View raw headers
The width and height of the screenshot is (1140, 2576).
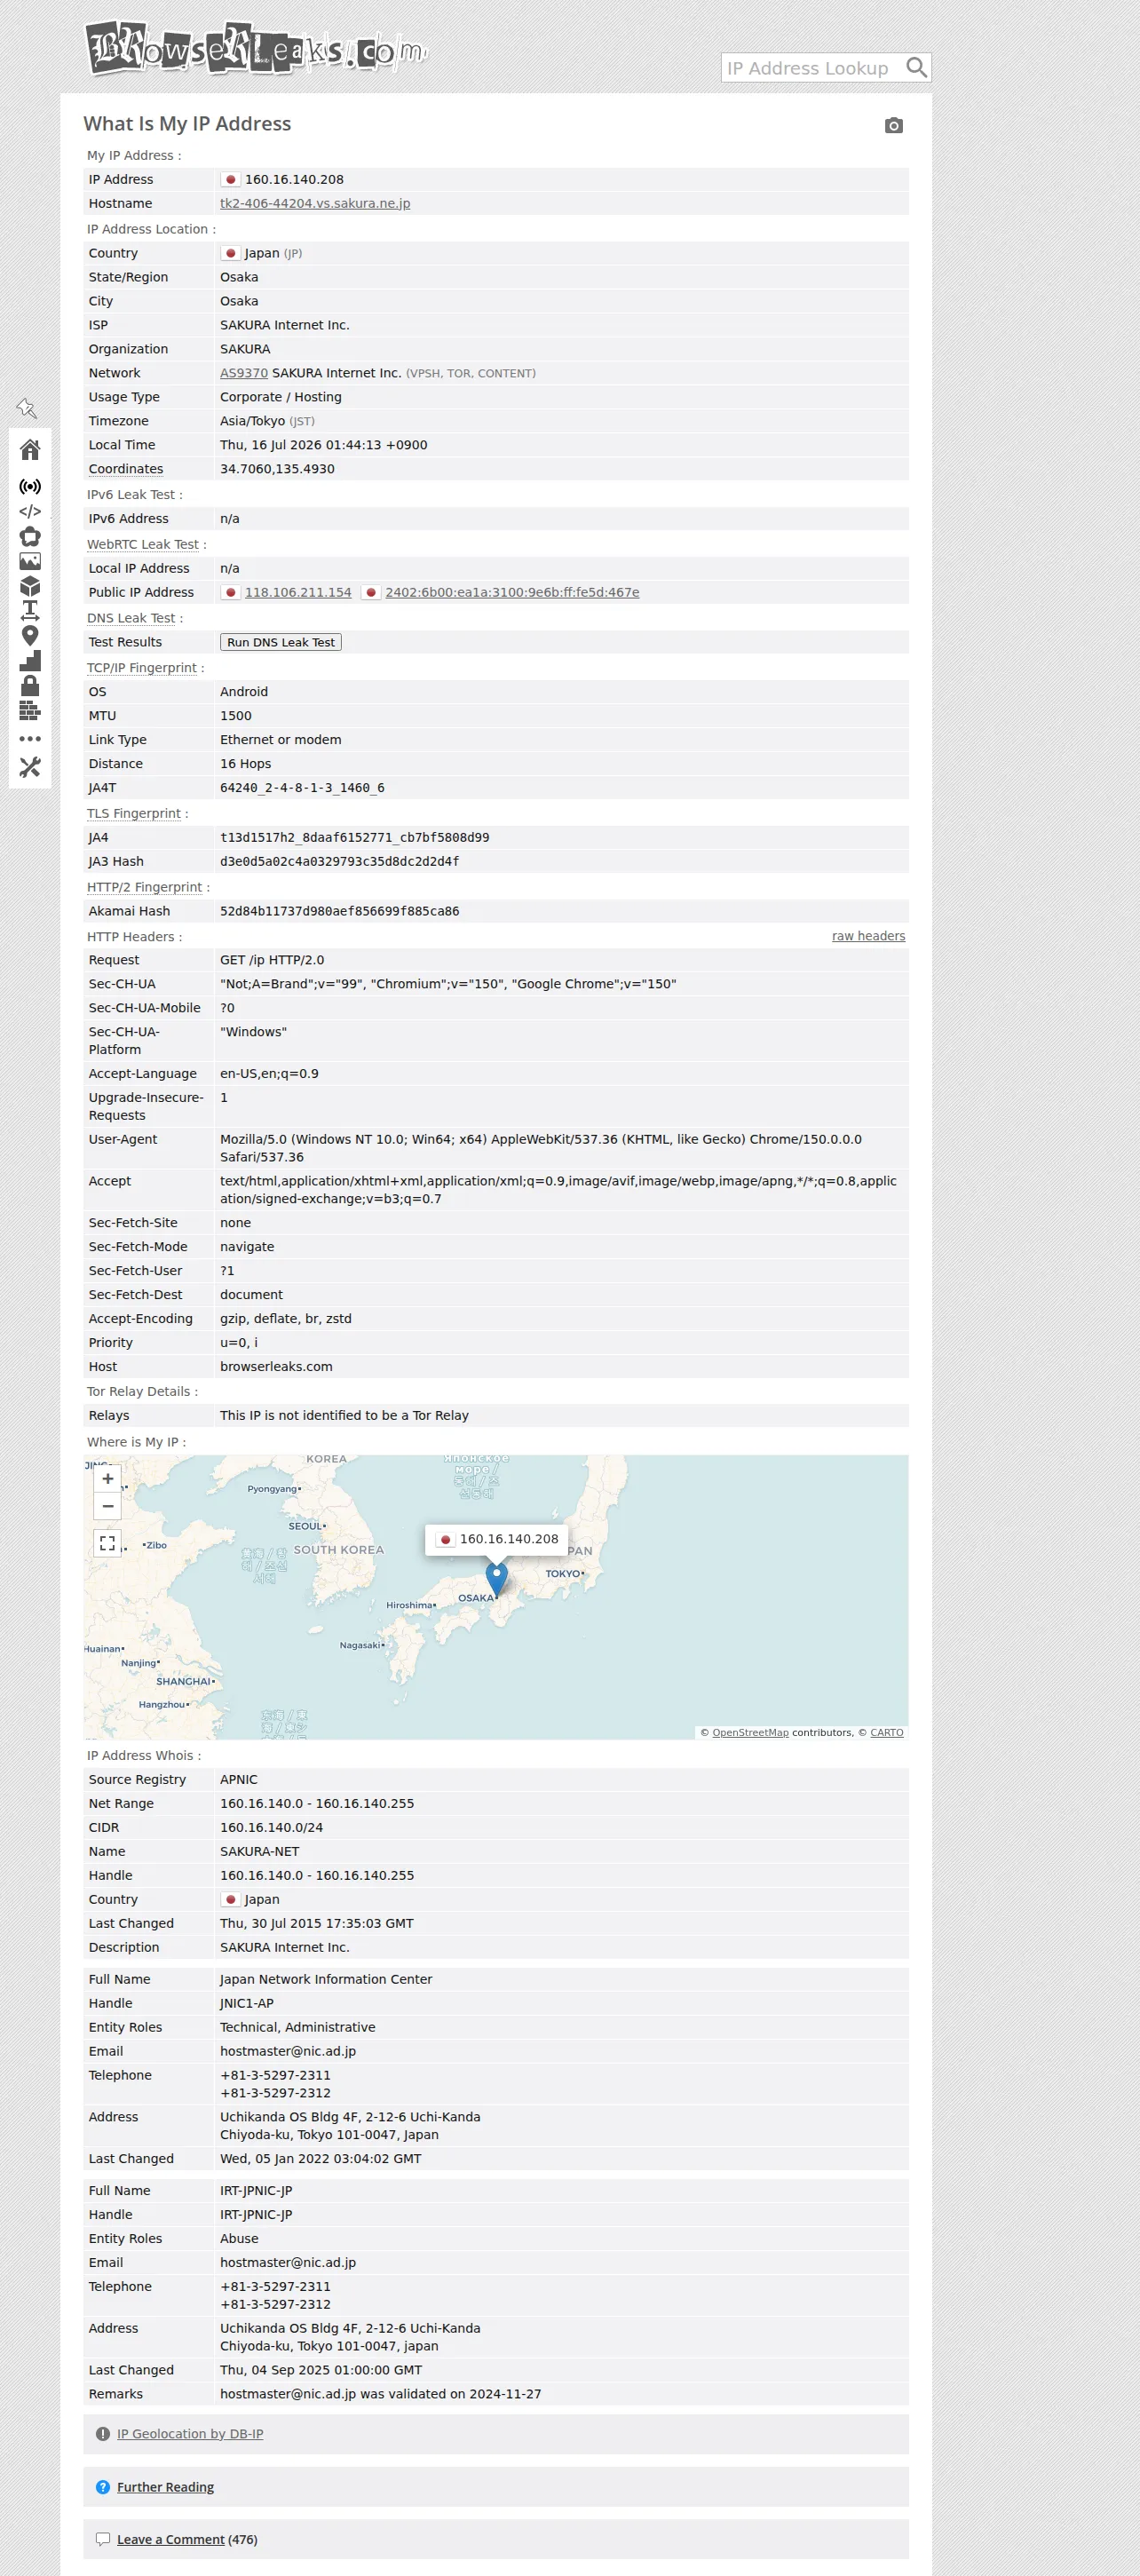coord(869,936)
